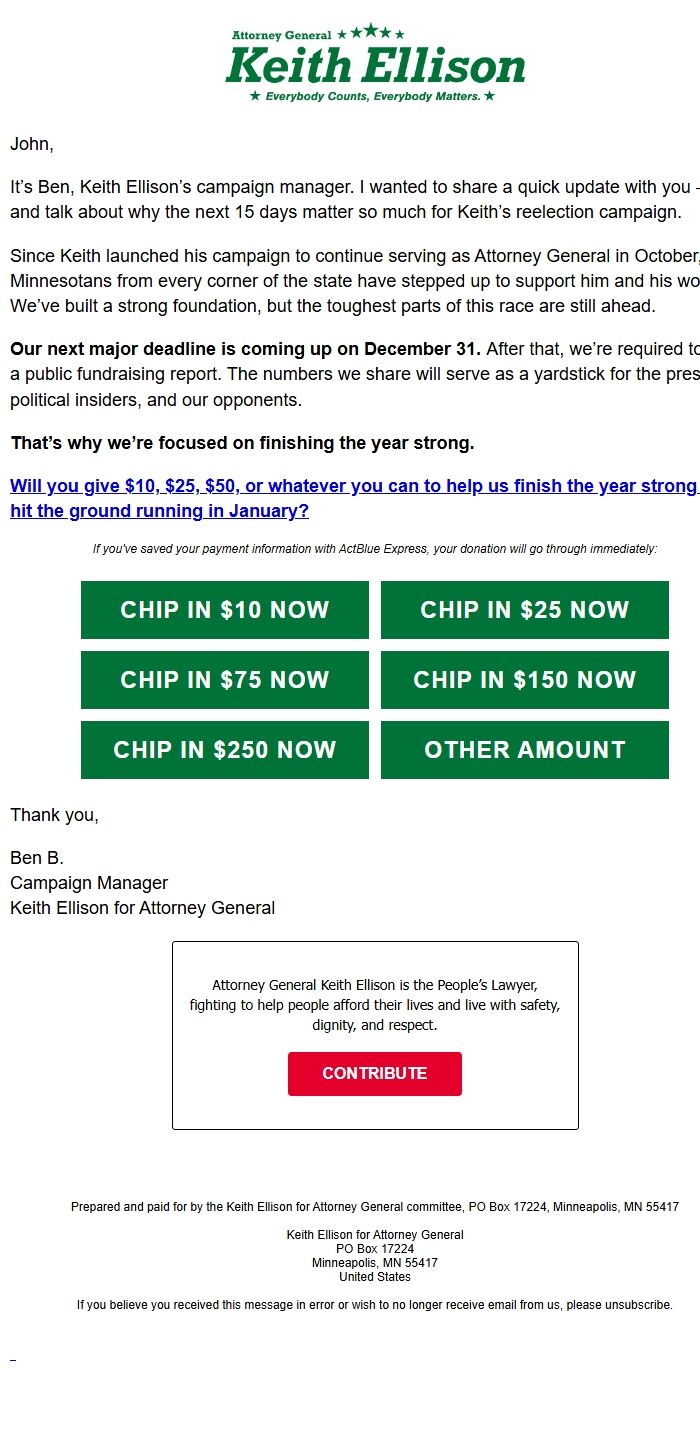The image size is (700, 1434).
Task: Click the 'Everybody Counts, Everybody Matters' tagline banner
Action: click(374, 97)
